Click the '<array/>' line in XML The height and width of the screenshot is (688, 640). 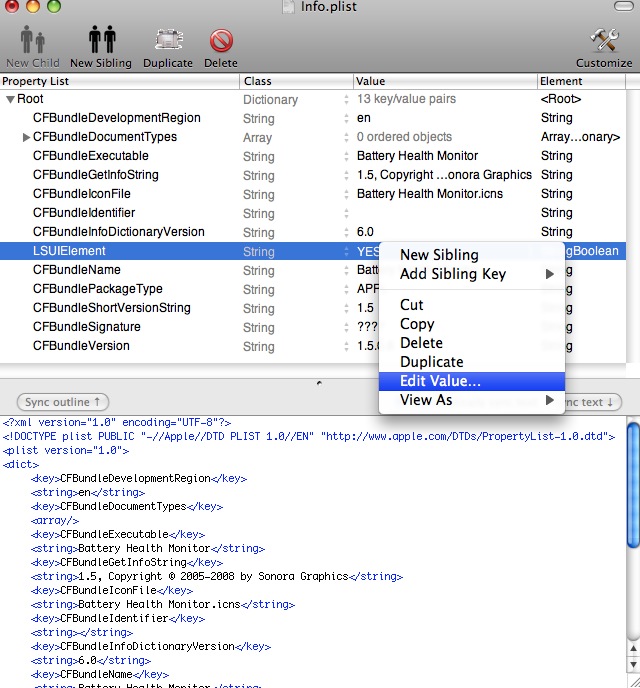click(x=55, y=520)
